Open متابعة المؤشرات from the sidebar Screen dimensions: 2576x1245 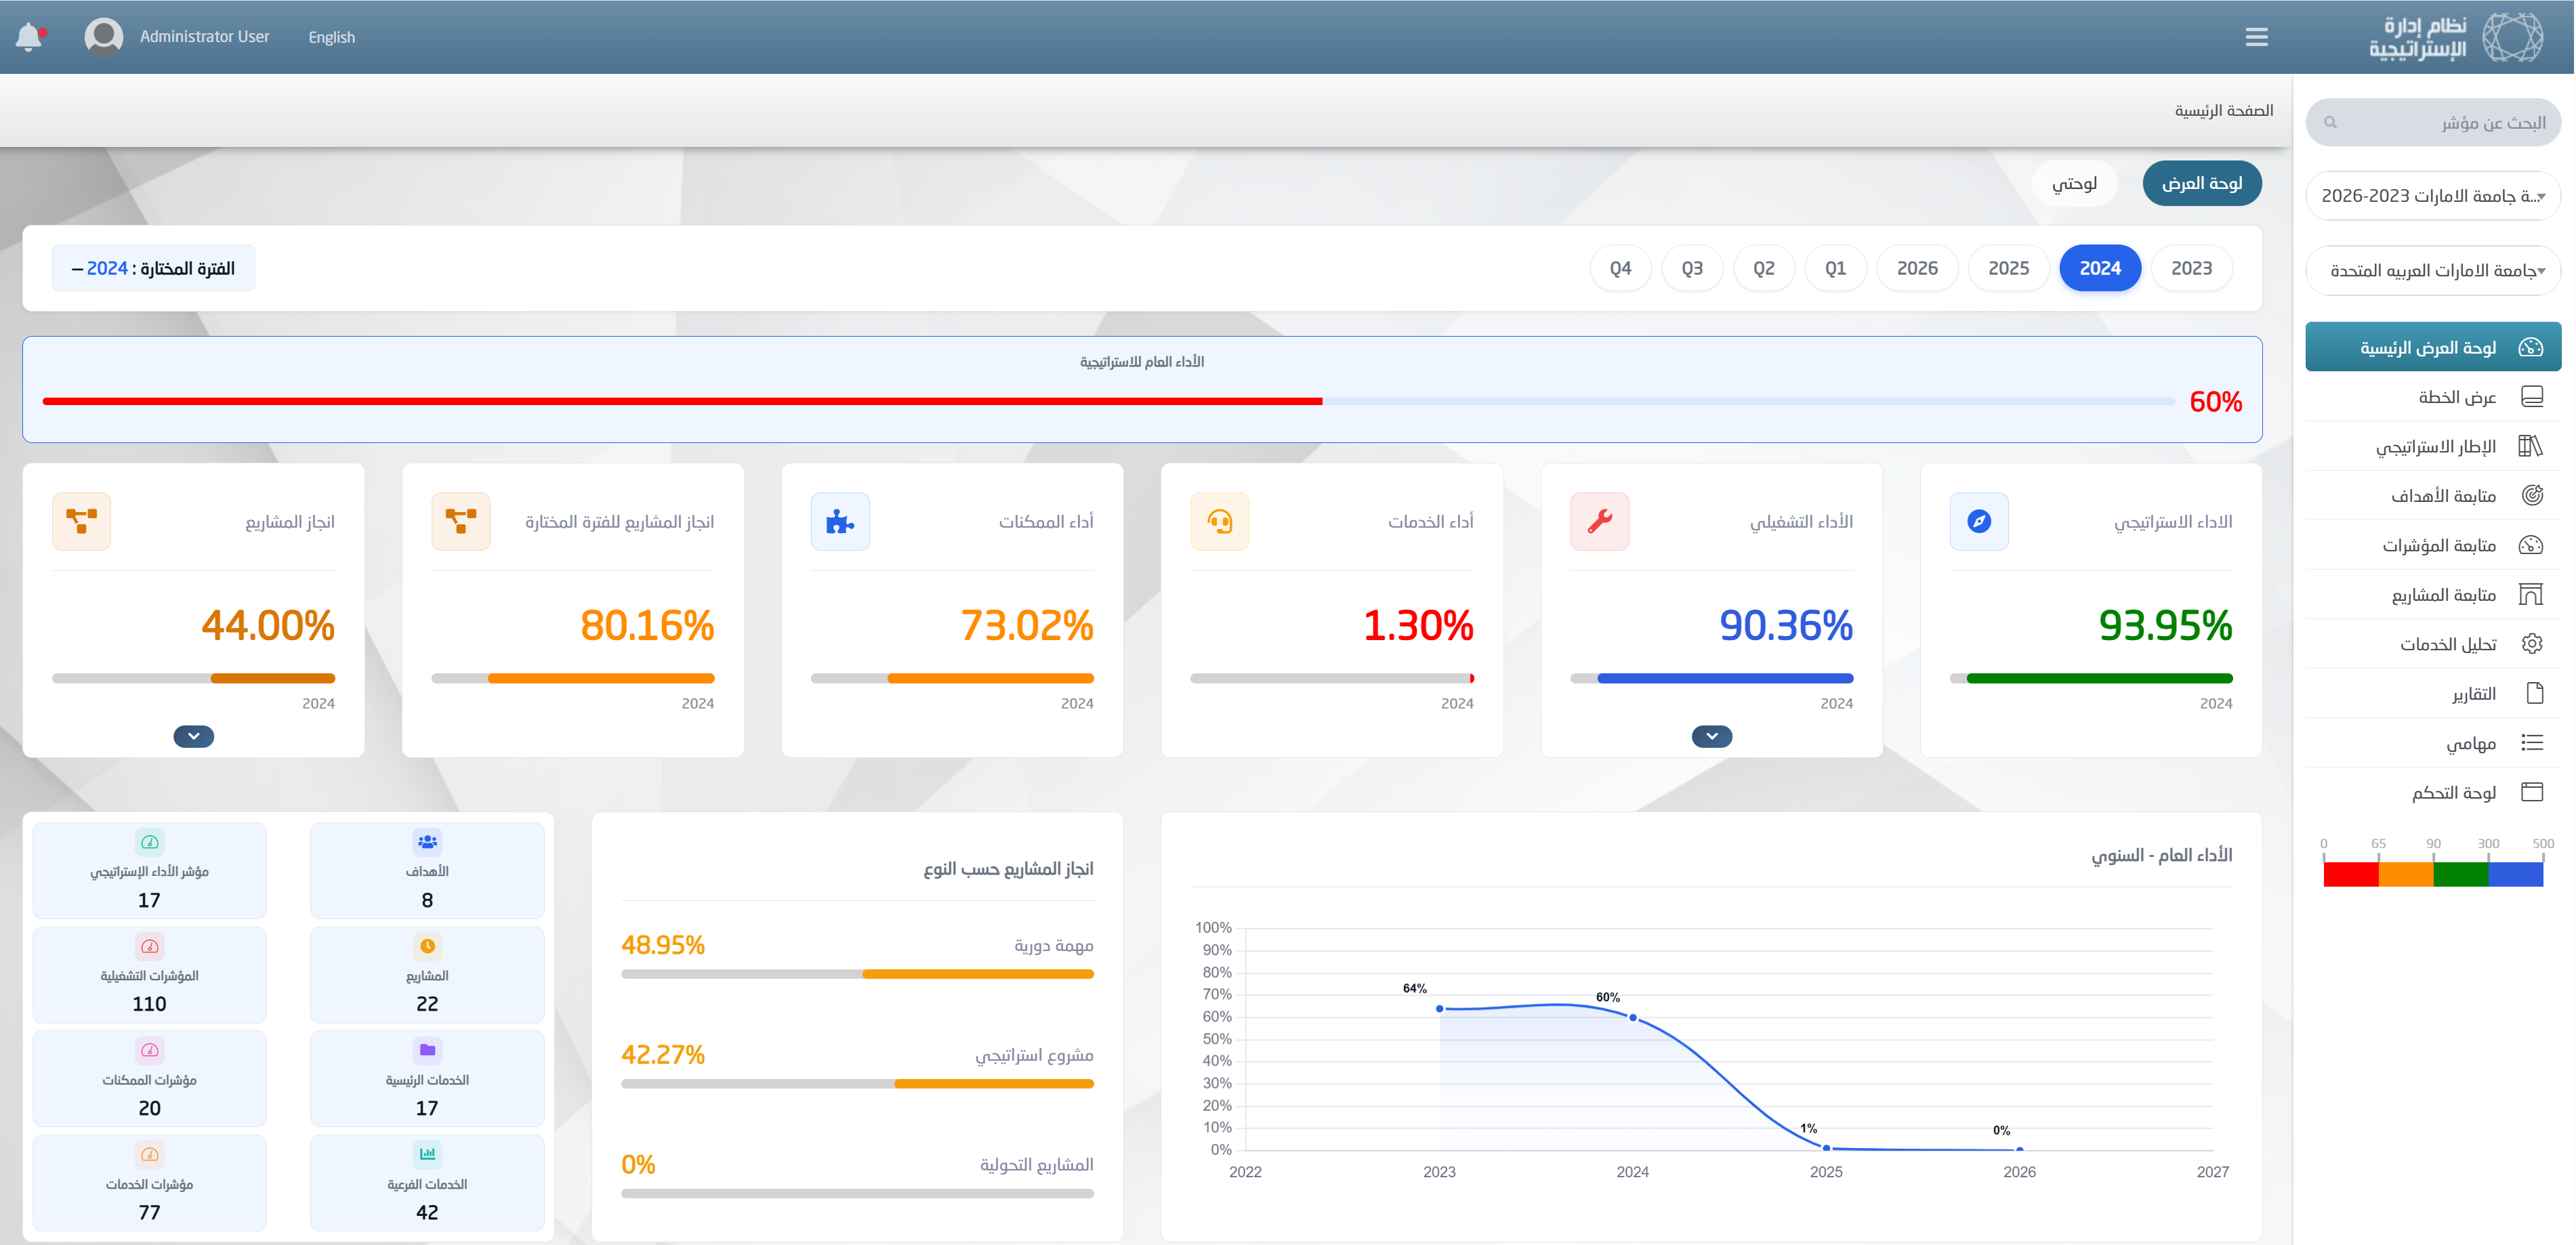pyautogui.click(x=2440, y=545)
